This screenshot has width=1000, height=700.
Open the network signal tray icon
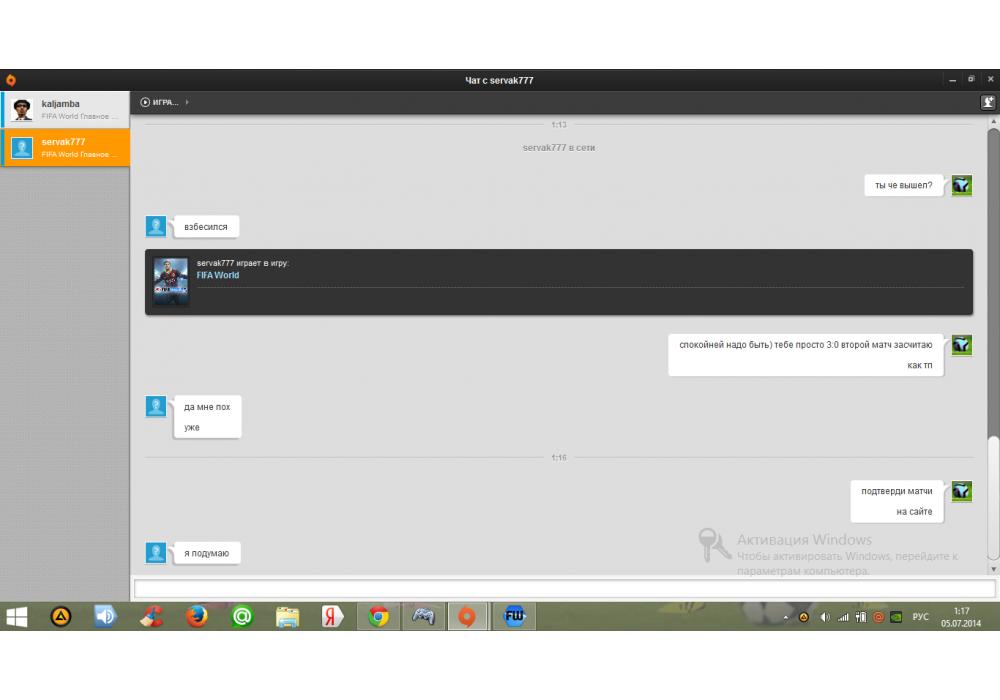[843, 617]
